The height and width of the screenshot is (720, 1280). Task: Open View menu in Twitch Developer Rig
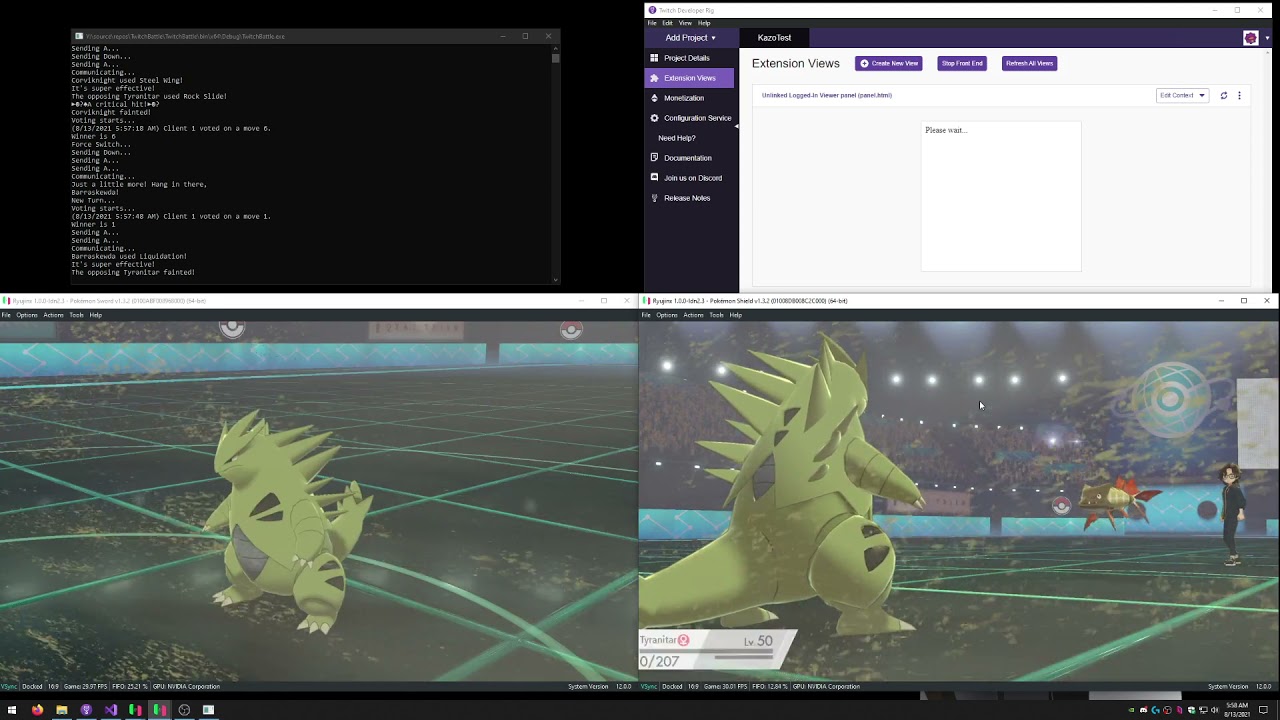tap(685, 23)
